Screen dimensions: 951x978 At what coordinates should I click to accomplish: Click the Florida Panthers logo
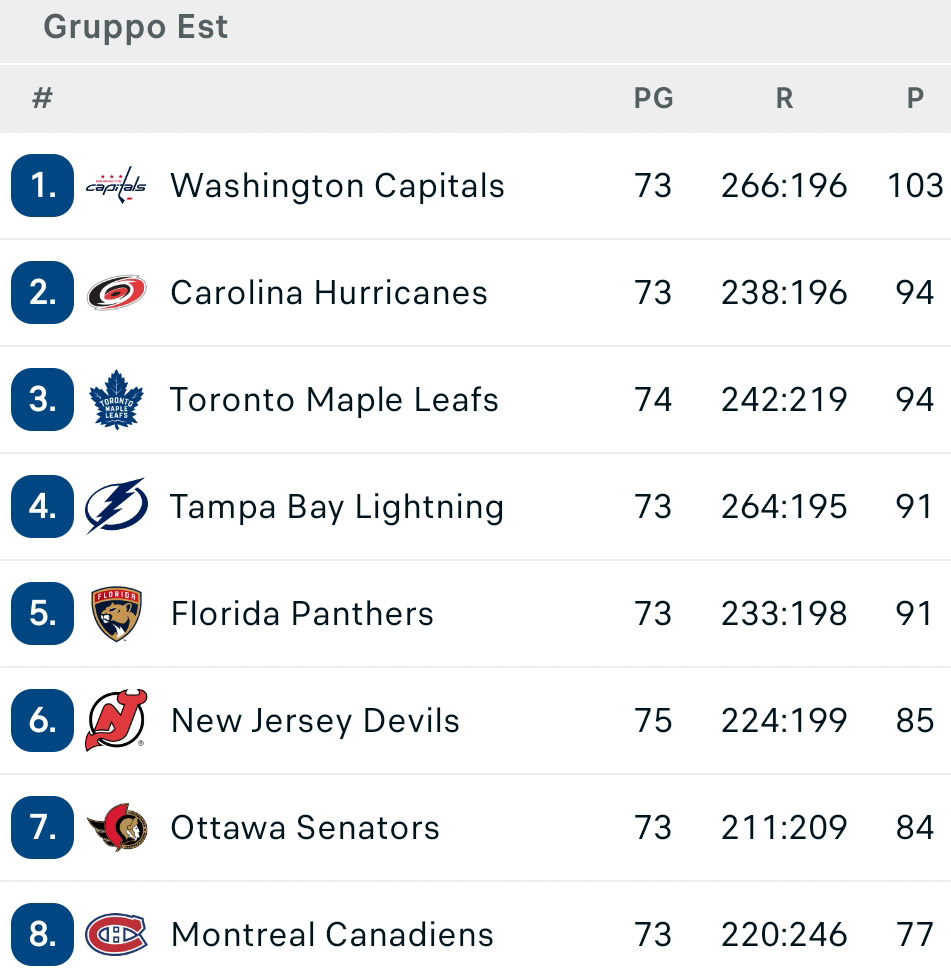click(116, 614)
